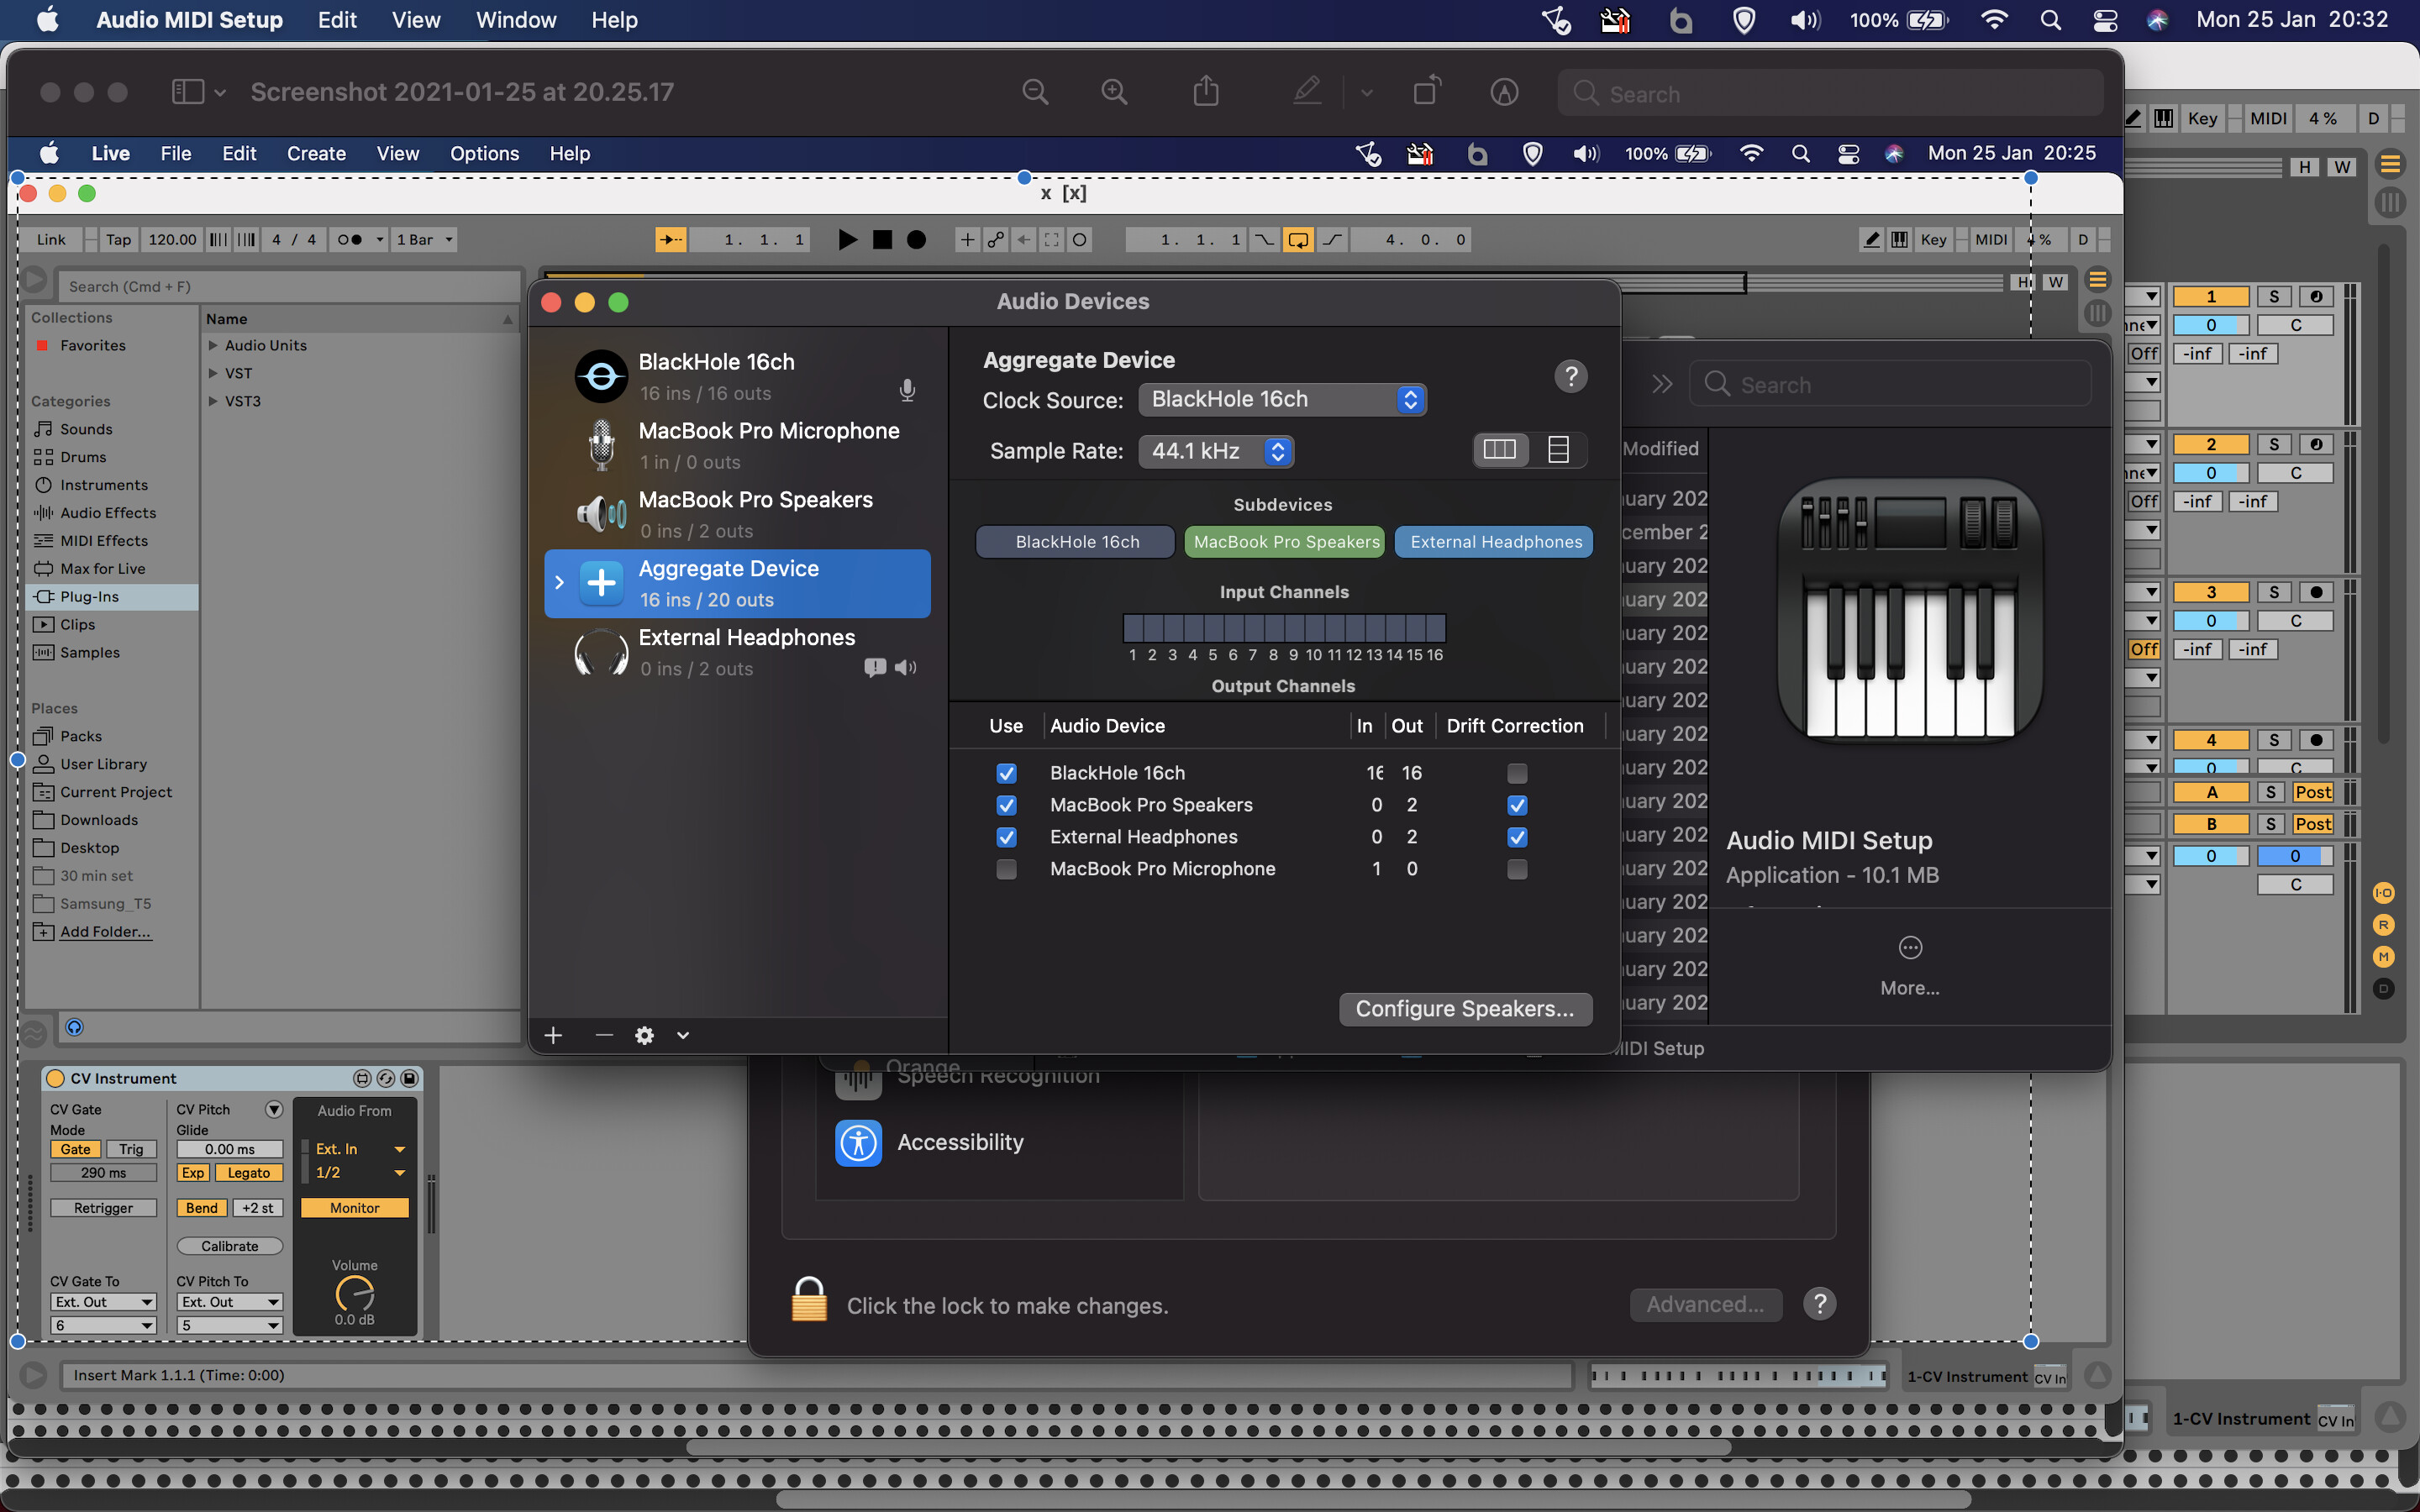2420x1512 pixels.
Task: Select the markup pen icon in Preview
Action: 1306,91
